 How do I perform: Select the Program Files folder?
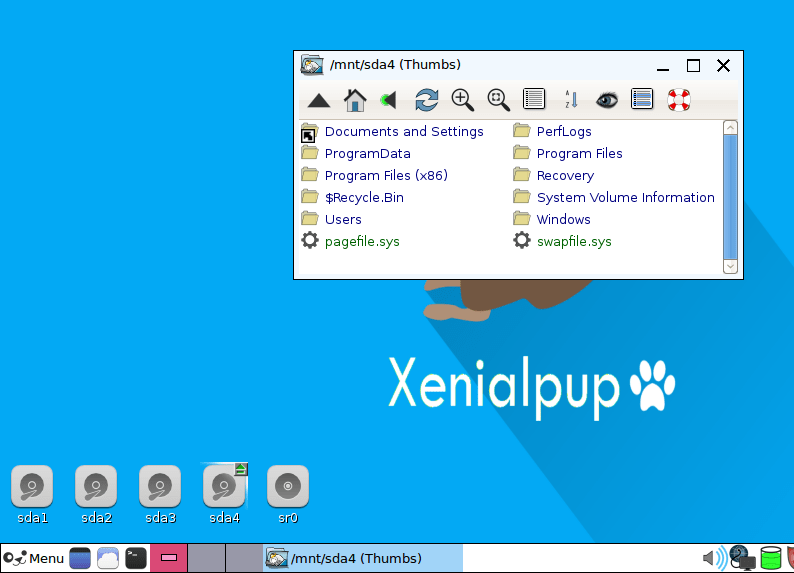[567, 153]
